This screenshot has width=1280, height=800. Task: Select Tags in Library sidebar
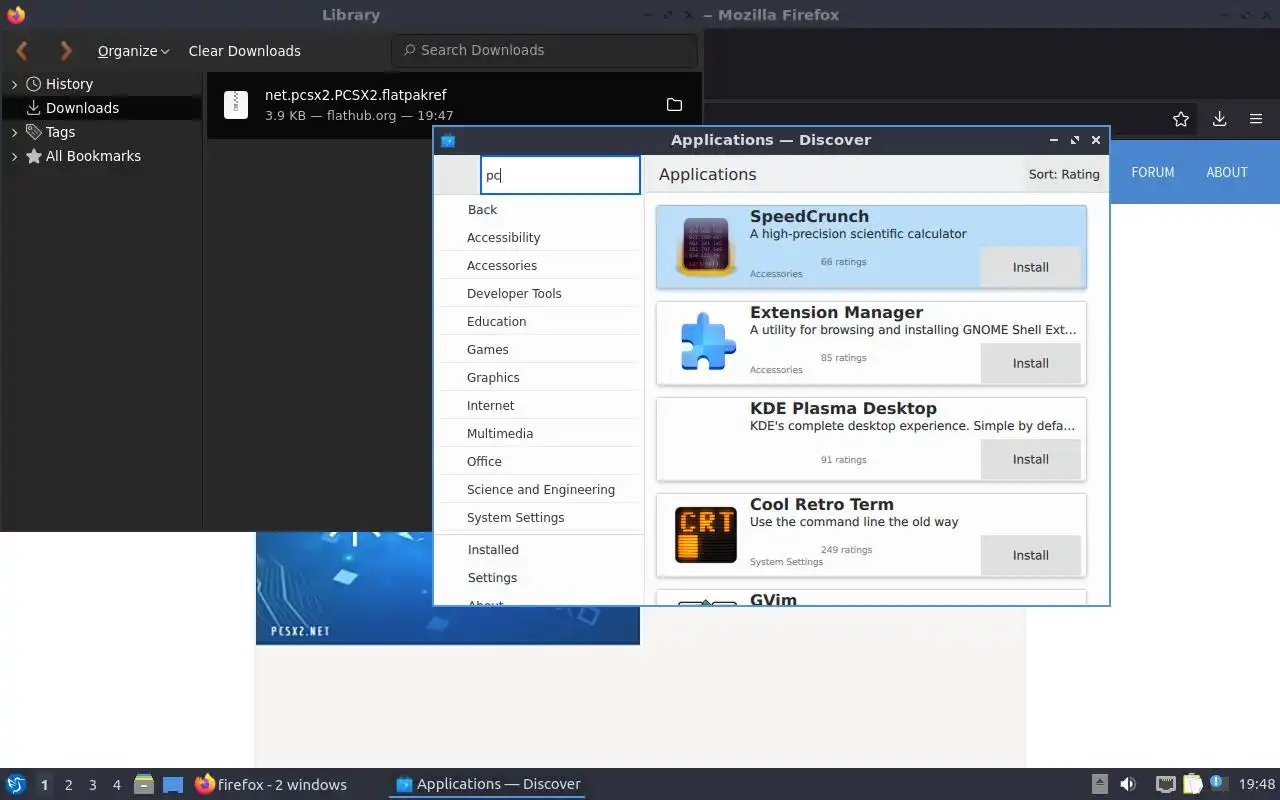tap(60, 132)
